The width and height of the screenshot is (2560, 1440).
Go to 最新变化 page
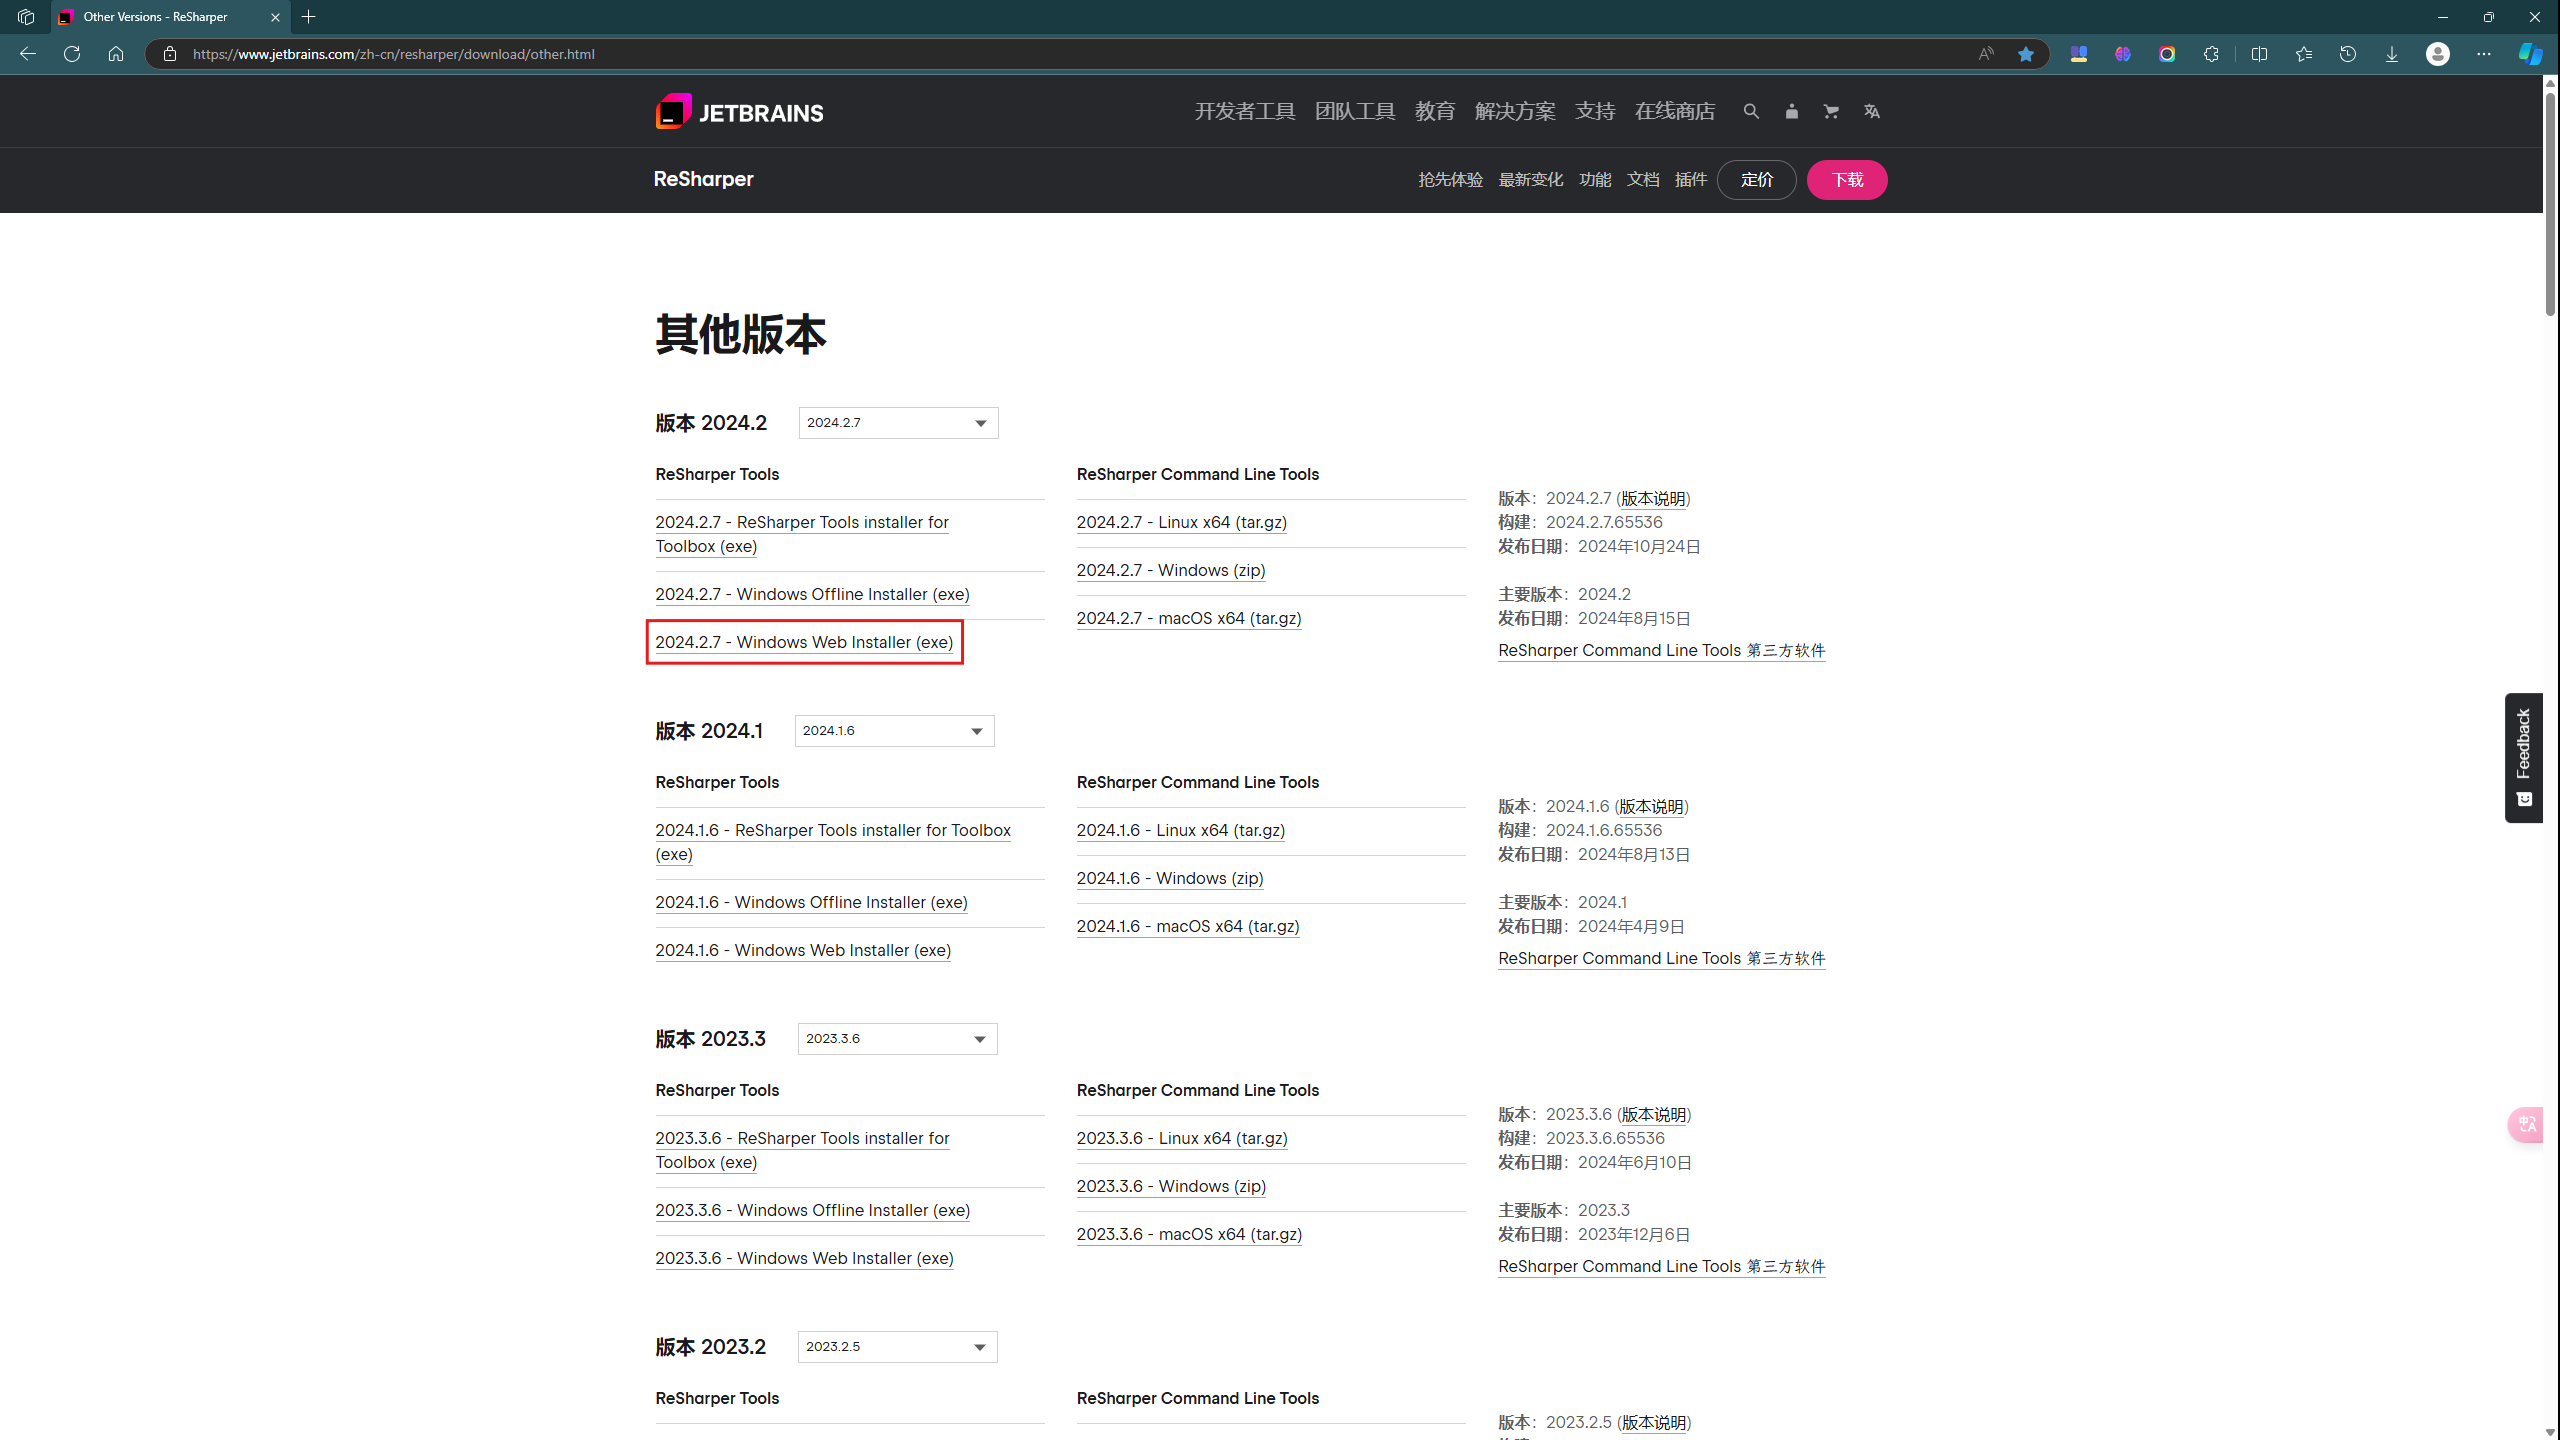point(1530,180)
